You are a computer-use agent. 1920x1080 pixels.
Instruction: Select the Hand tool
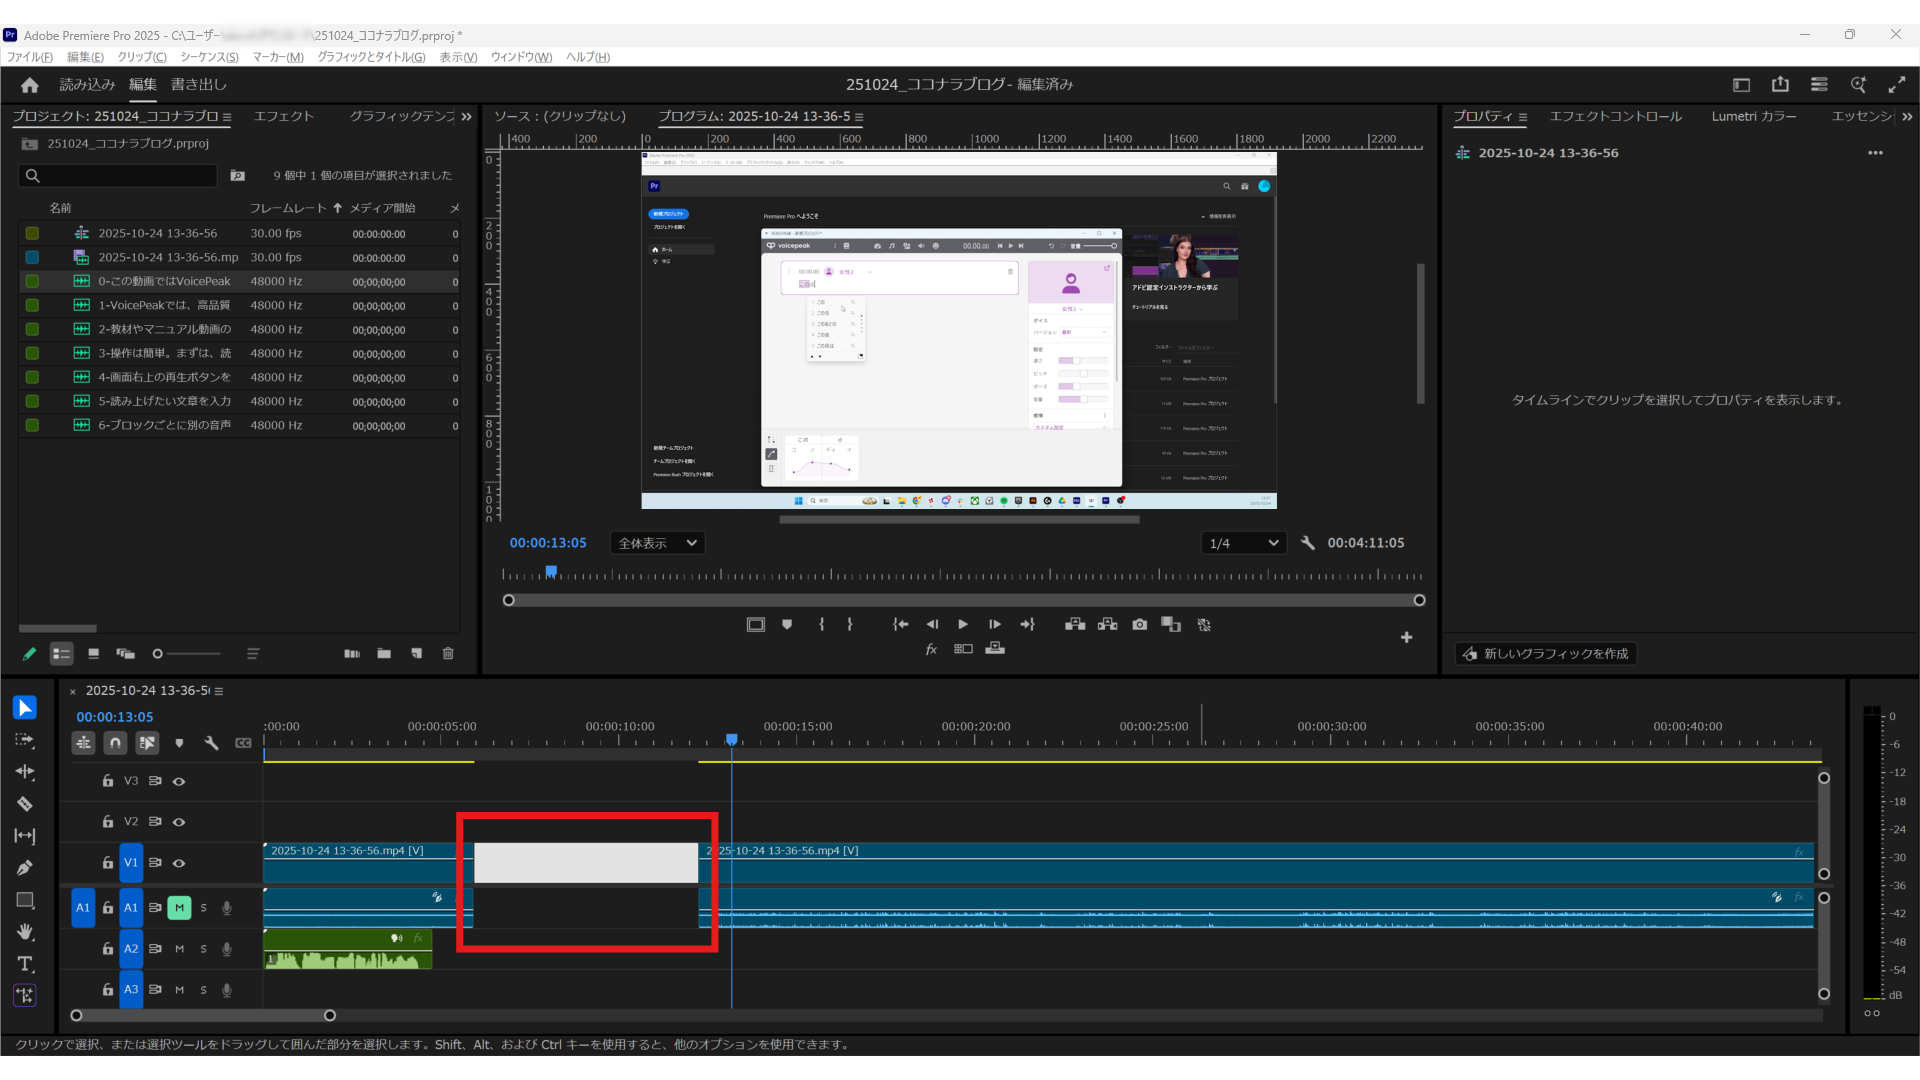coord(25,932)
